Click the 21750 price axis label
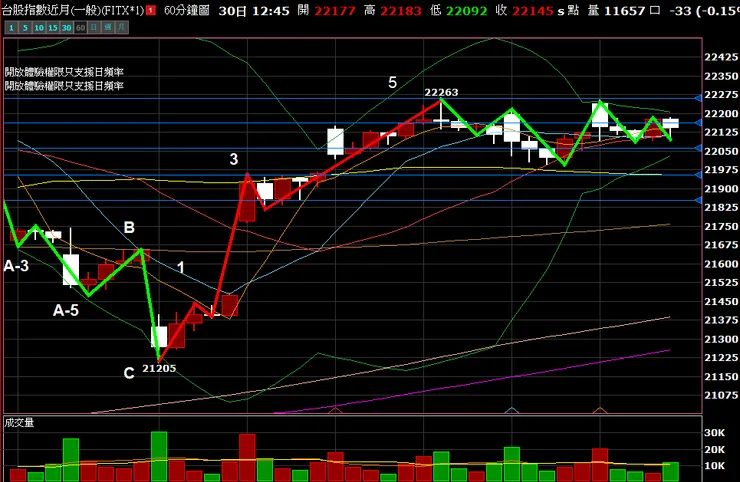 721,227
